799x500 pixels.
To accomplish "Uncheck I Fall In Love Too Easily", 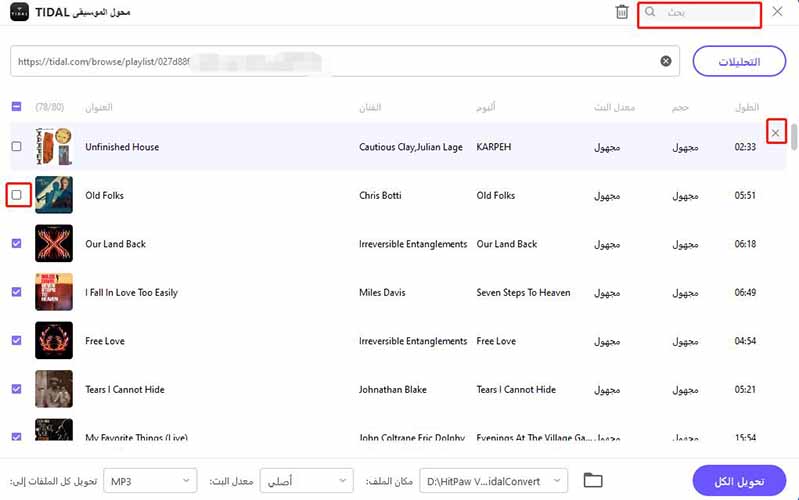I will (x=16, y=292).
